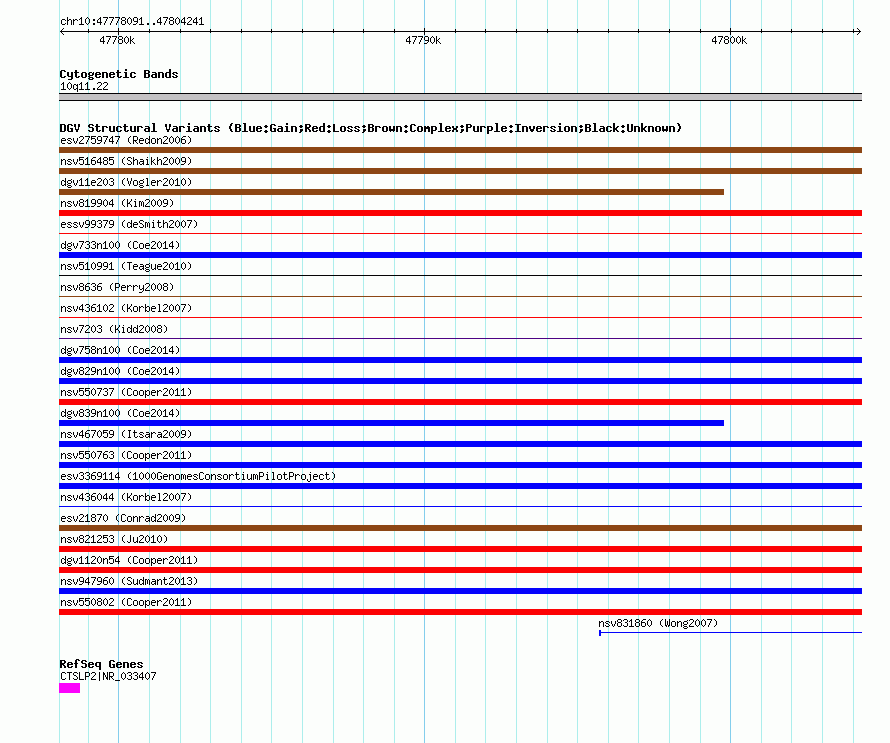Click the red bar under nsv550802
Viewport: 890px width, 743px height.
coord(460,612)
